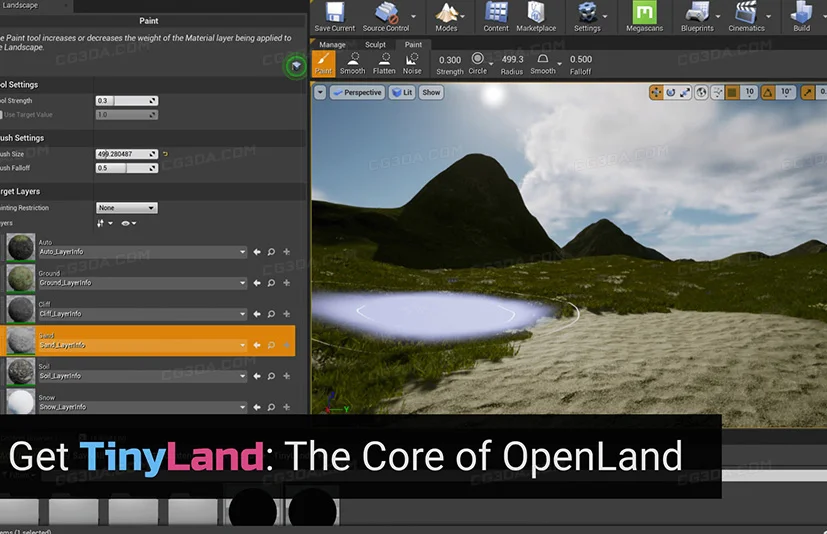The width and height of the screenshot is (827, 534).
Task: Browse to Ground_LayerInfo asset
Action: coord(271,283)
